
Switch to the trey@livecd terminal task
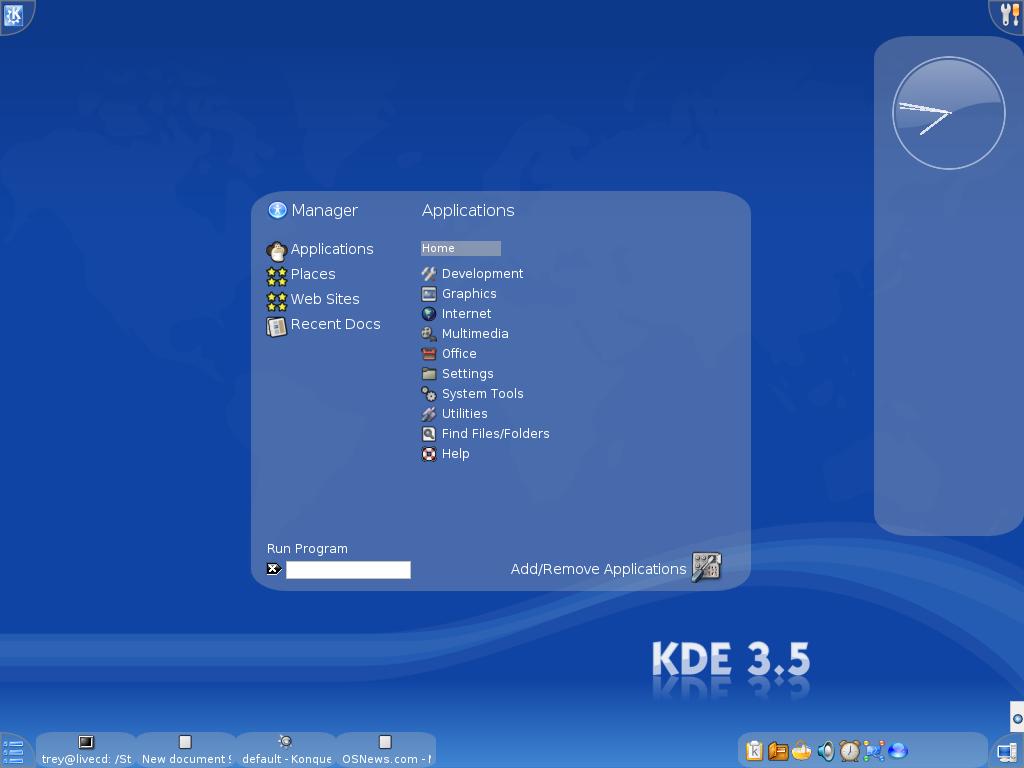86,750
